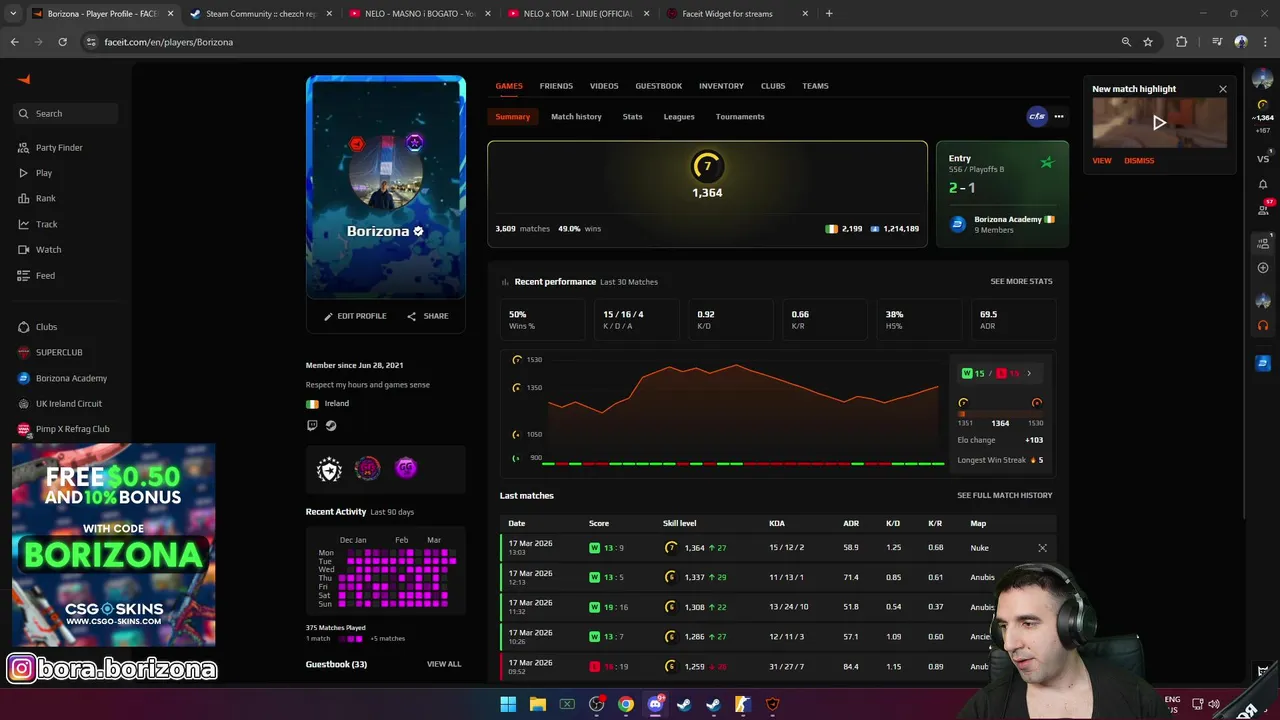The height and width of the screenshot is (720, 1280).
Task: View all Guestbook entries
Action: coord(444,664)
